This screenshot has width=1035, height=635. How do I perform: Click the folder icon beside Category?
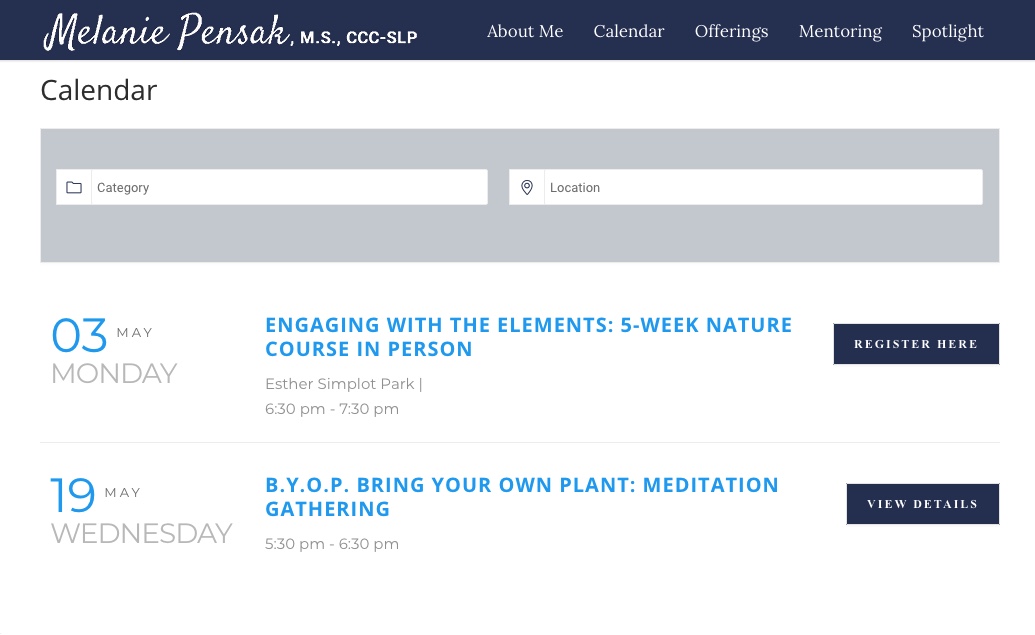click(74, 187)
